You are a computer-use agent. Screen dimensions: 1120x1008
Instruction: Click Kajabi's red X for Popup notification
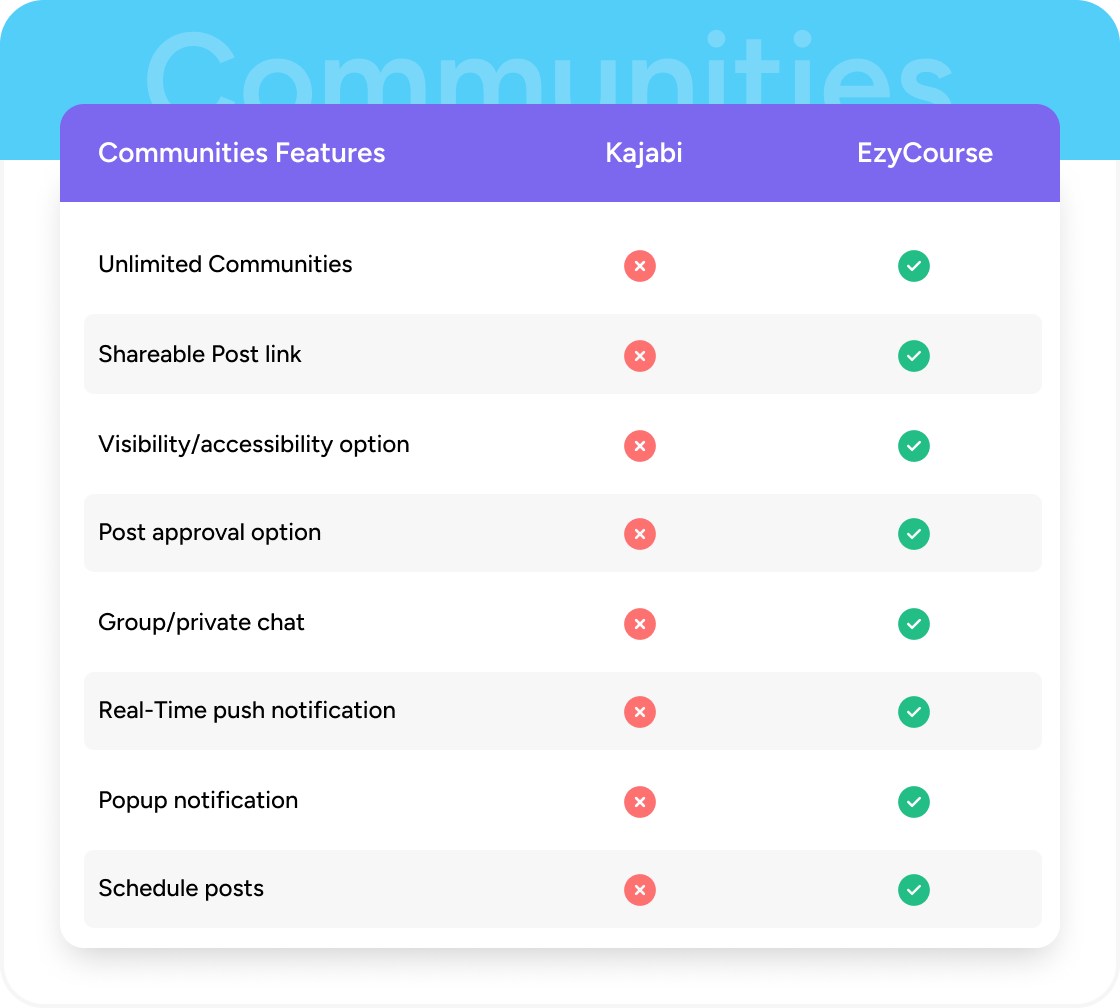[640, 802]
